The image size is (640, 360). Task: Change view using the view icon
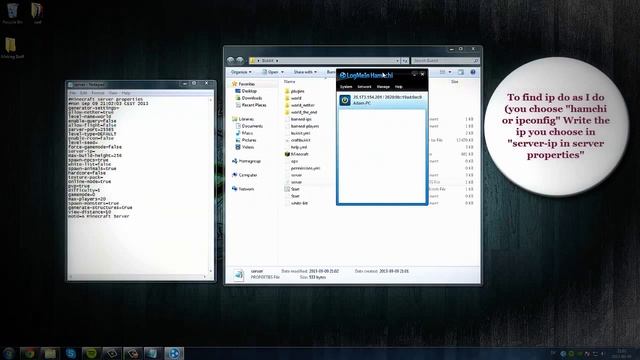[x=442, y=72]
